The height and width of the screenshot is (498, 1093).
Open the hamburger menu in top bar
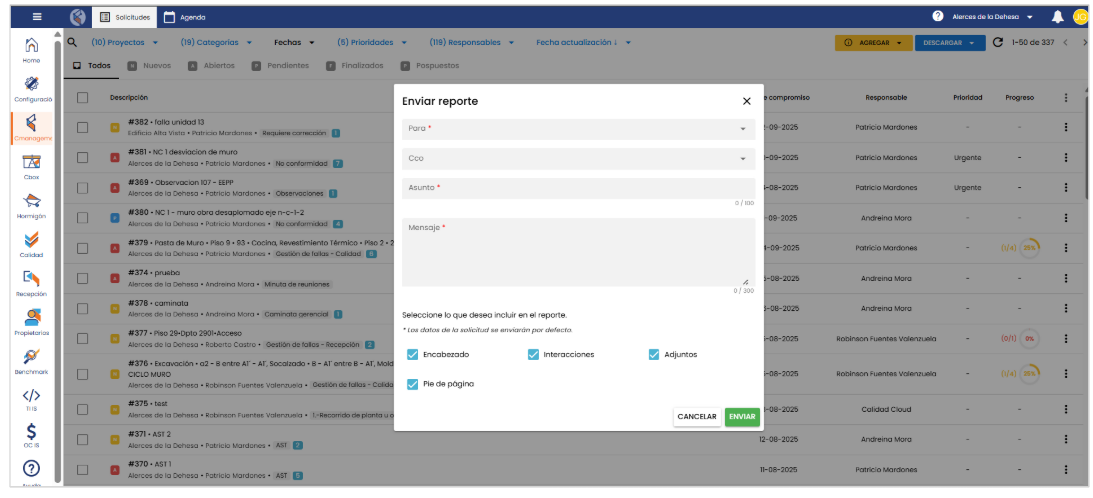pyautogui.click(x=38, y=17)
